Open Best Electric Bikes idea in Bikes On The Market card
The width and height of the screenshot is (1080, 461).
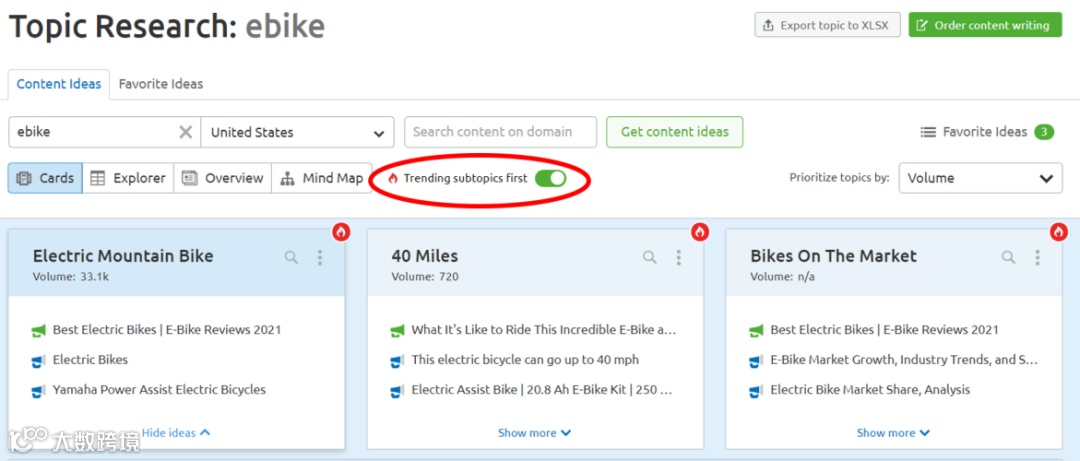[884, 329]
